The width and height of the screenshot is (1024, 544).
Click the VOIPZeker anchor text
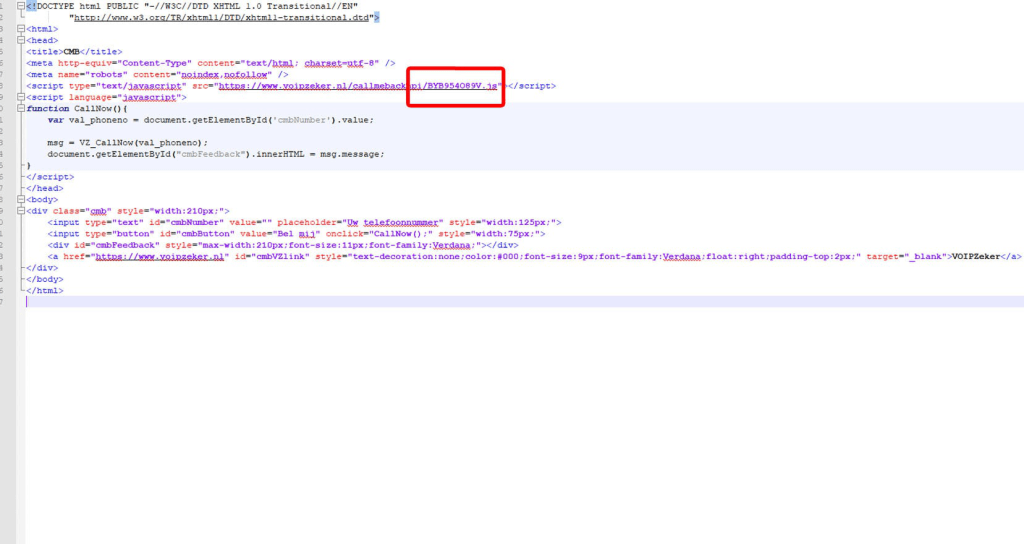(976, 257)
